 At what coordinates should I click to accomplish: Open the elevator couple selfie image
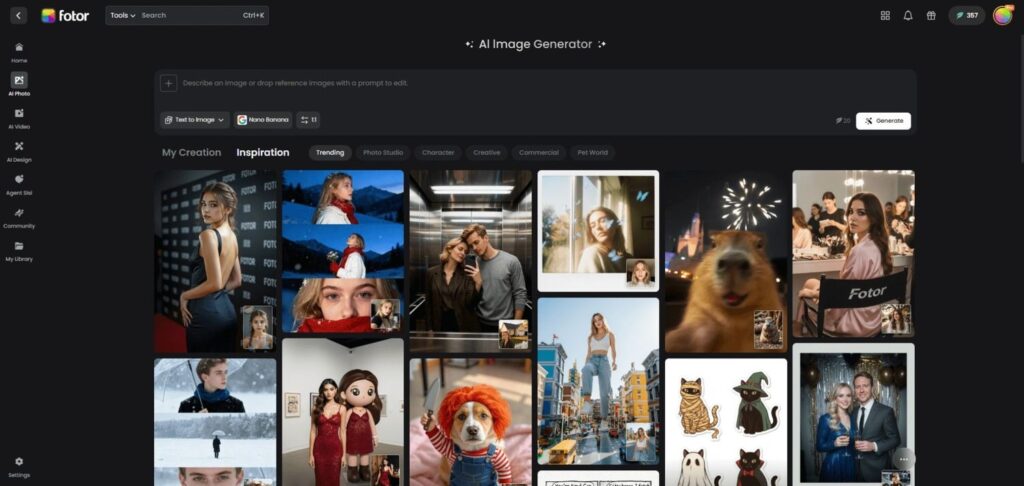pyautogui.click(x=470, y=261)
